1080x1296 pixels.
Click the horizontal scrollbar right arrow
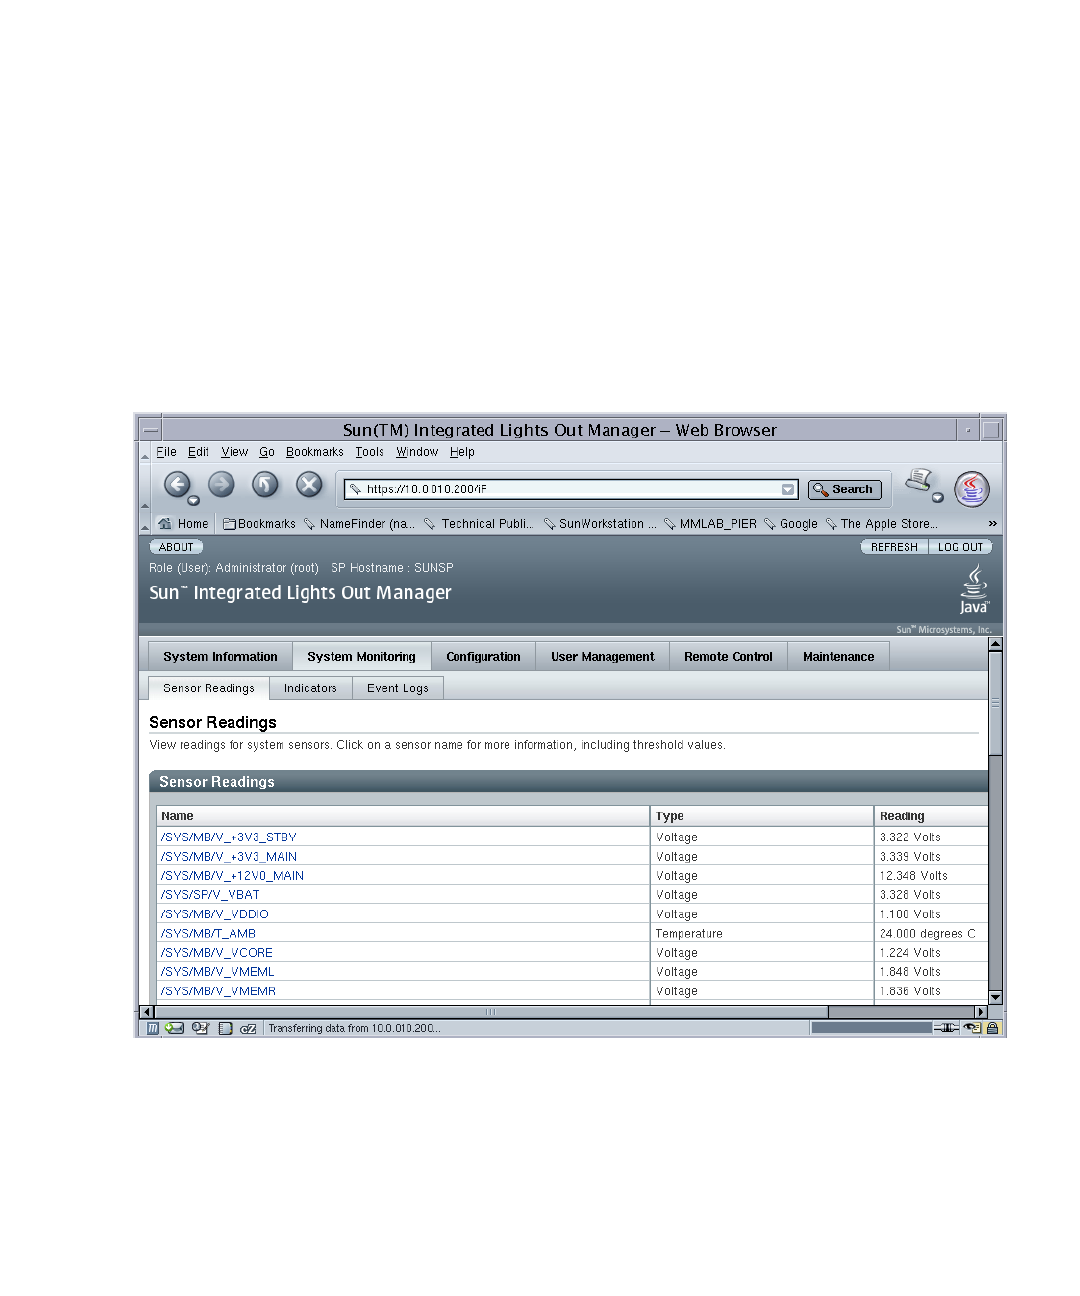pos(981,1012)
